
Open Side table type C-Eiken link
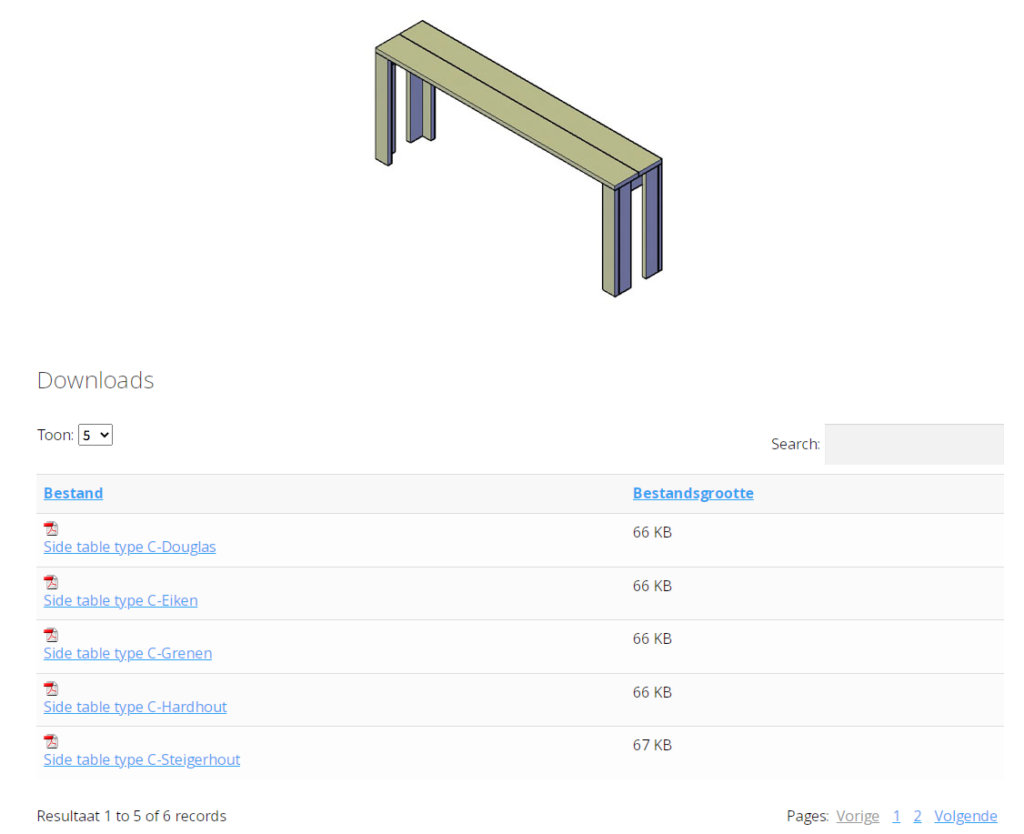120,600
